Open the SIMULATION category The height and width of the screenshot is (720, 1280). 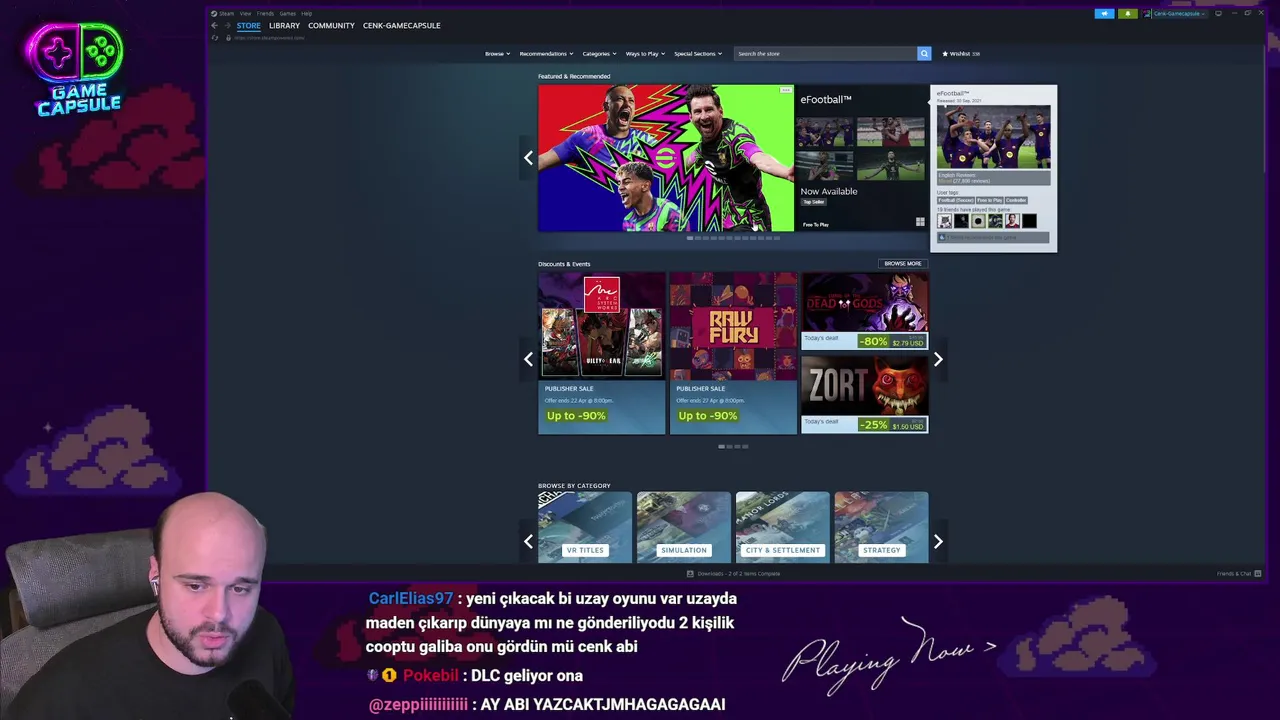pos(684,527)
